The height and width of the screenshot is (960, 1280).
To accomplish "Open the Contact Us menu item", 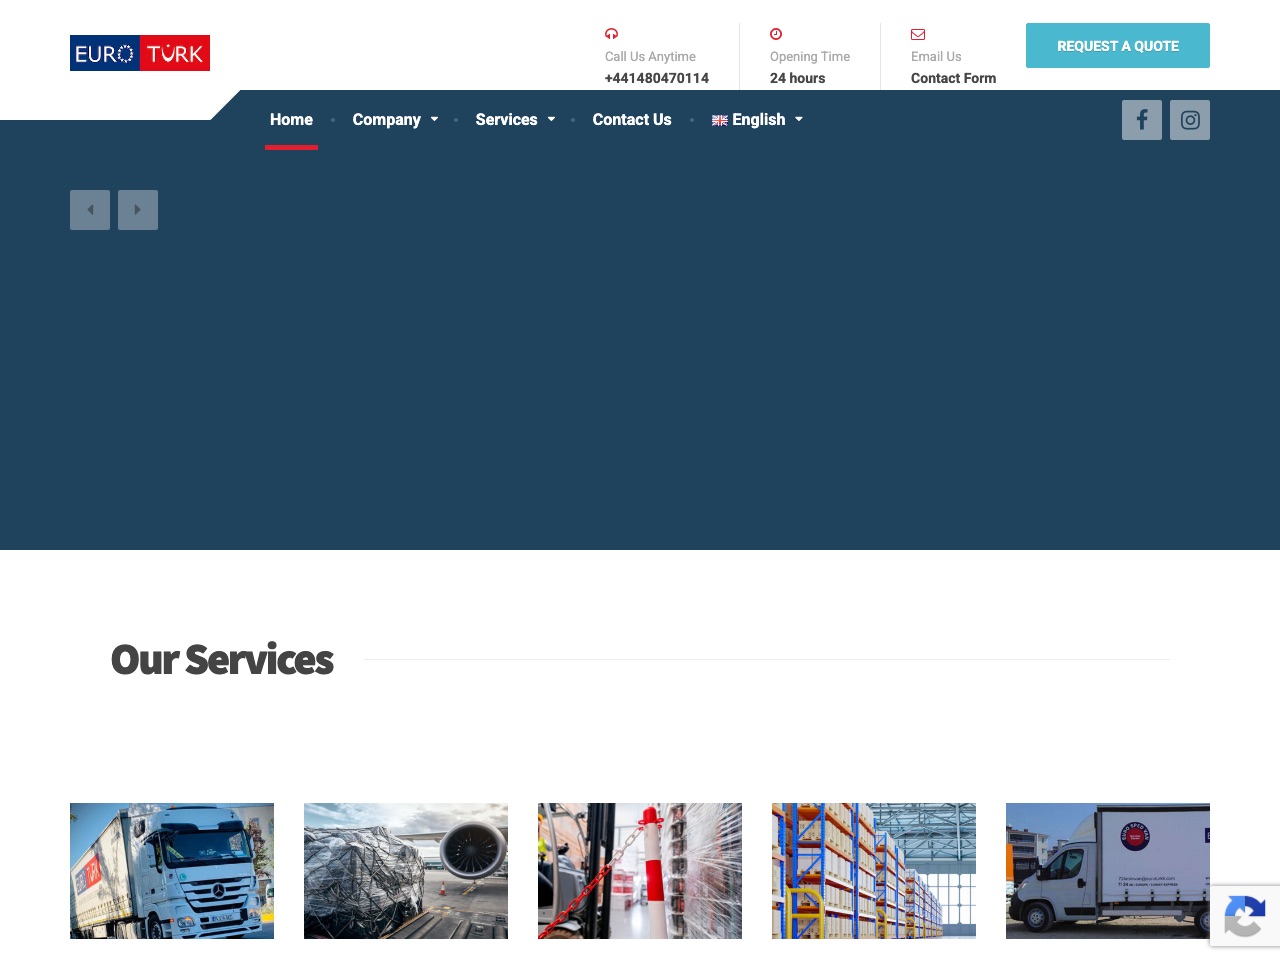I will pyautogui.click(x=632, y=120).
